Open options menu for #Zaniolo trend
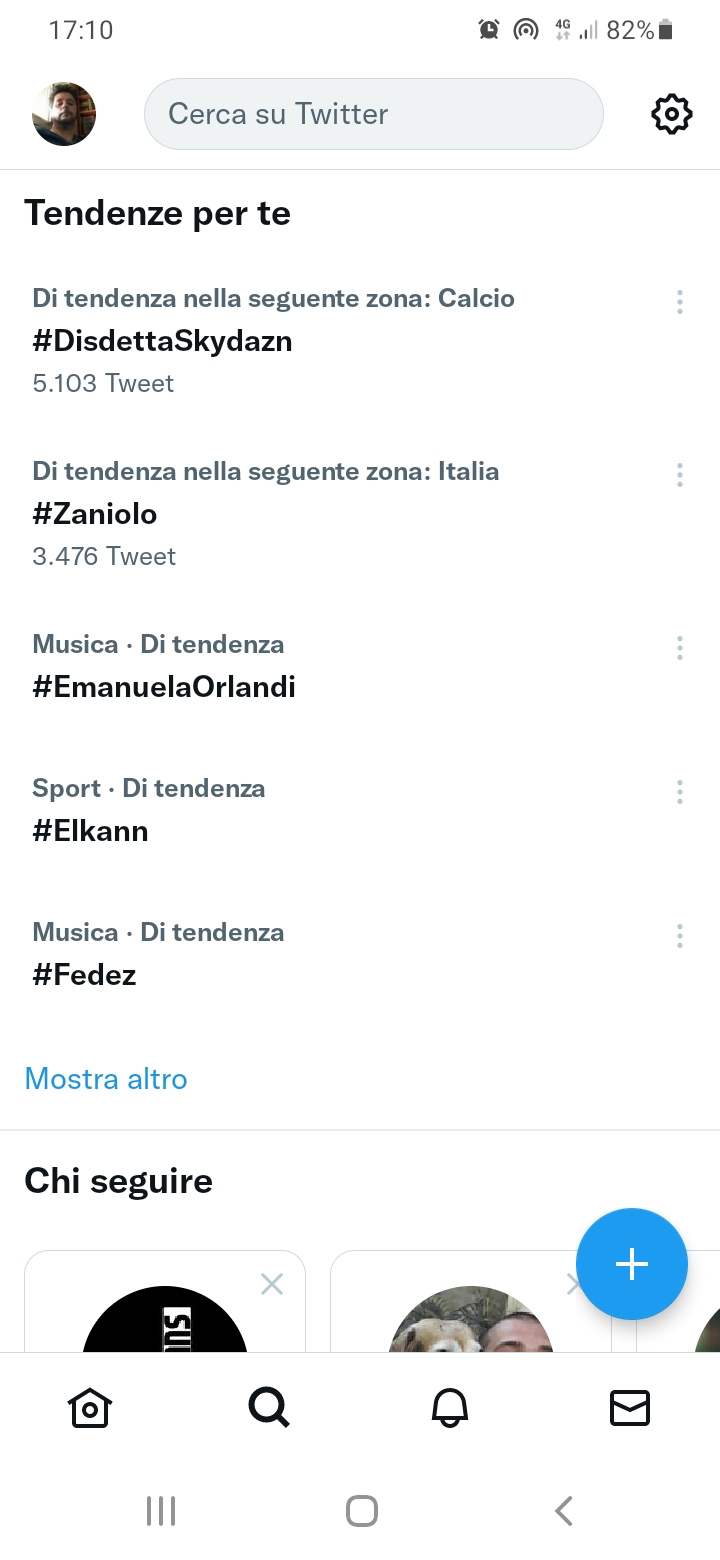 point(680,475)
